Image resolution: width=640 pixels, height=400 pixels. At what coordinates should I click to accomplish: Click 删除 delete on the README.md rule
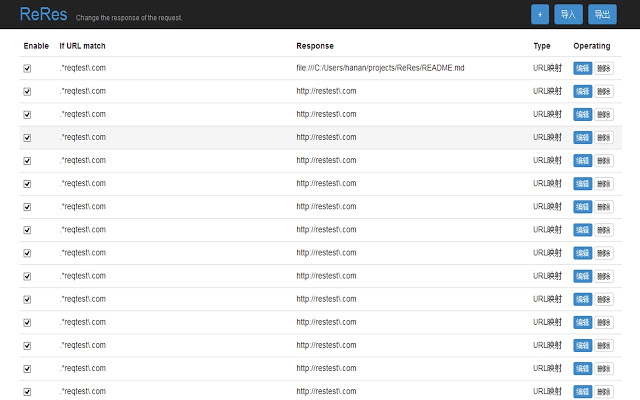coord(603,69)
